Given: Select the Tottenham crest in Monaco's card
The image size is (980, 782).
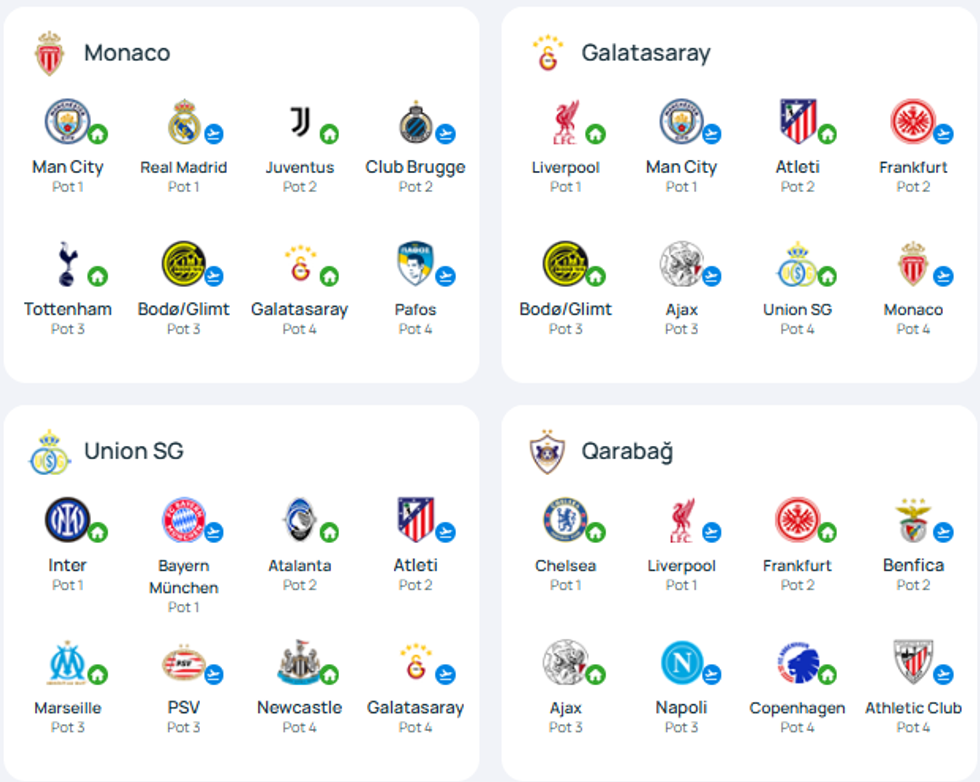Looking at the screenshot, I should click(66, 265).
